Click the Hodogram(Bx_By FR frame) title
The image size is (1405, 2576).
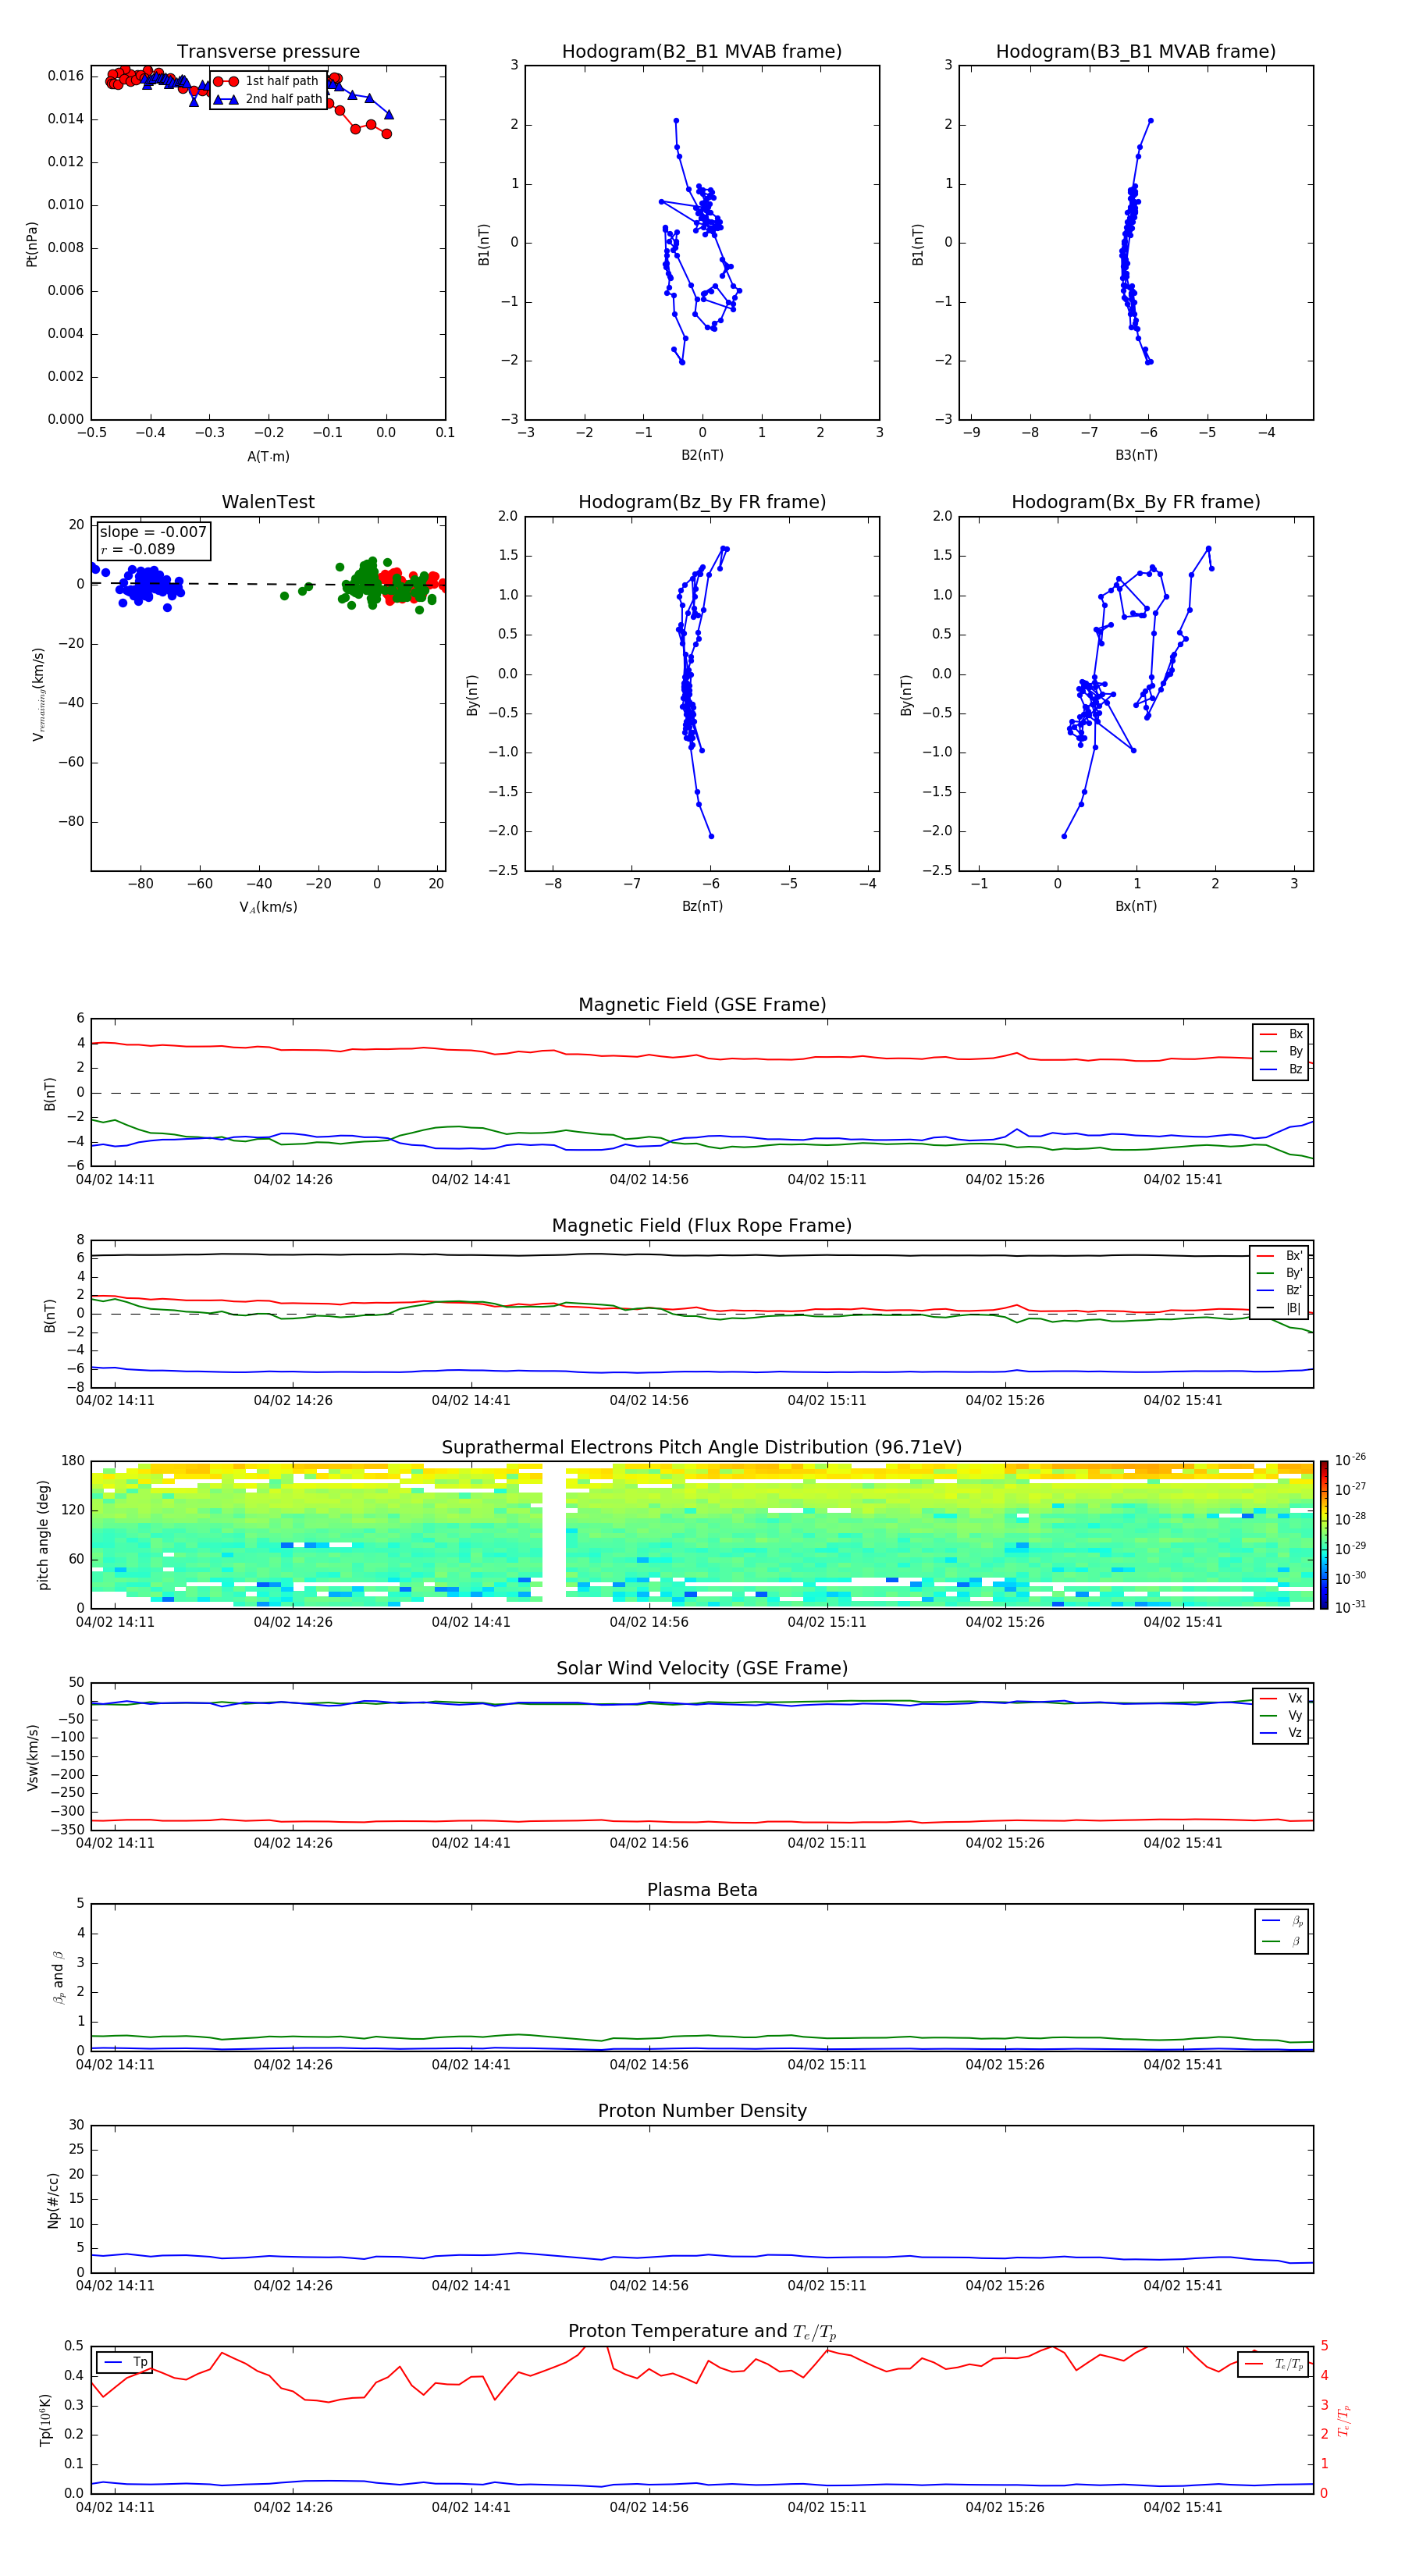point(1136,502)
